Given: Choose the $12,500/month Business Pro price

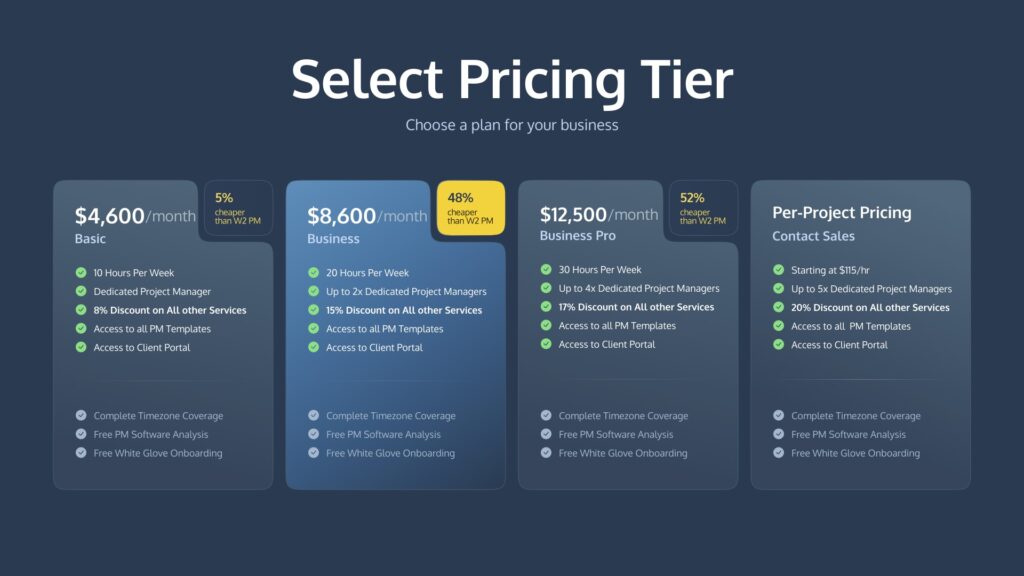Looking at the screenshot, I should [598, 214].
